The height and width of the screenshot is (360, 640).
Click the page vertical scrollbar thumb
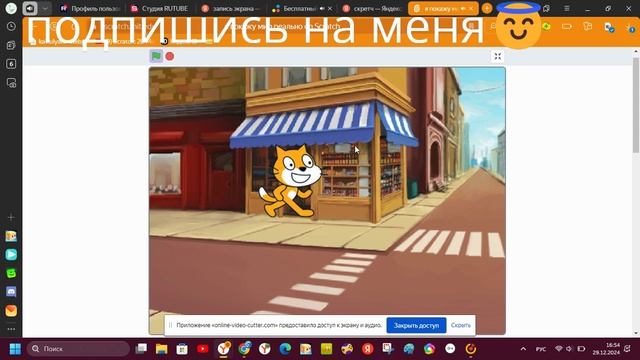[x=636, y=105]
